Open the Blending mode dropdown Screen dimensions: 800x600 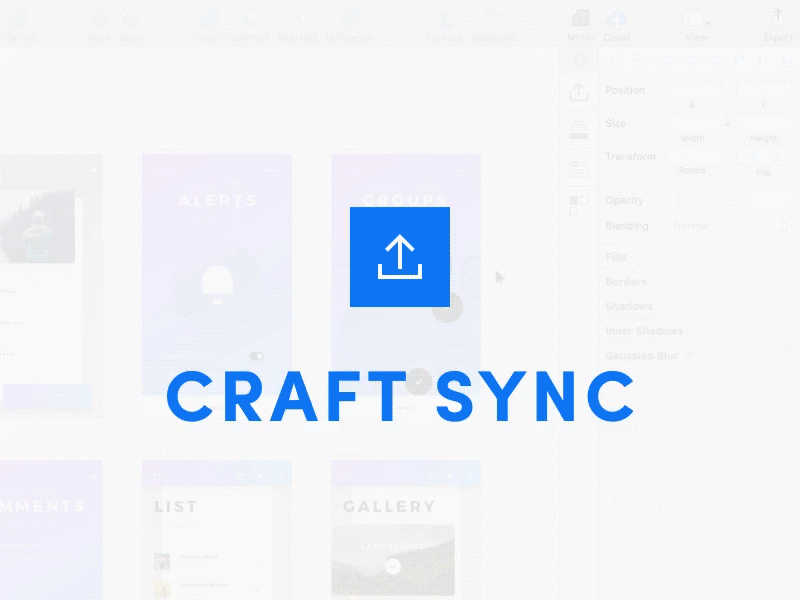pos(730,226)
